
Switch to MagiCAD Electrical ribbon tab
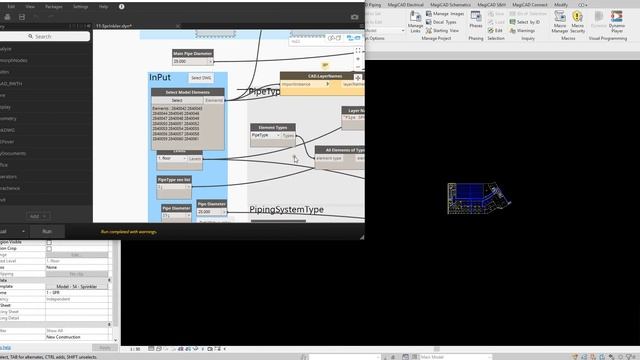tap(405, 4)
